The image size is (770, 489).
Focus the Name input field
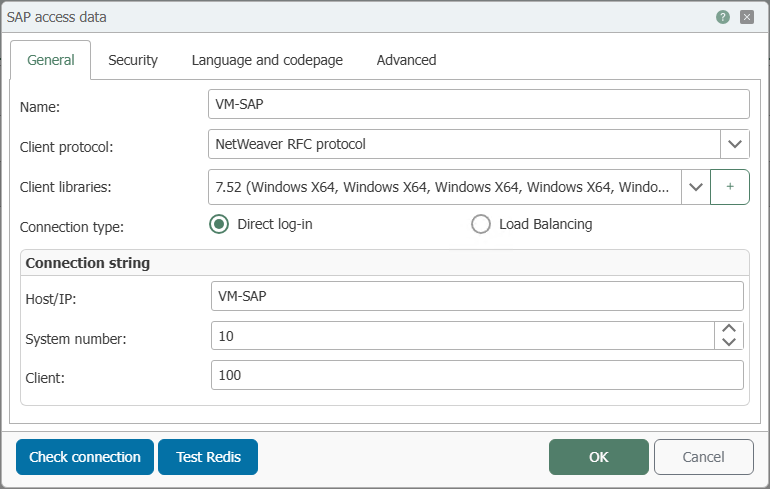coord(479,104)
